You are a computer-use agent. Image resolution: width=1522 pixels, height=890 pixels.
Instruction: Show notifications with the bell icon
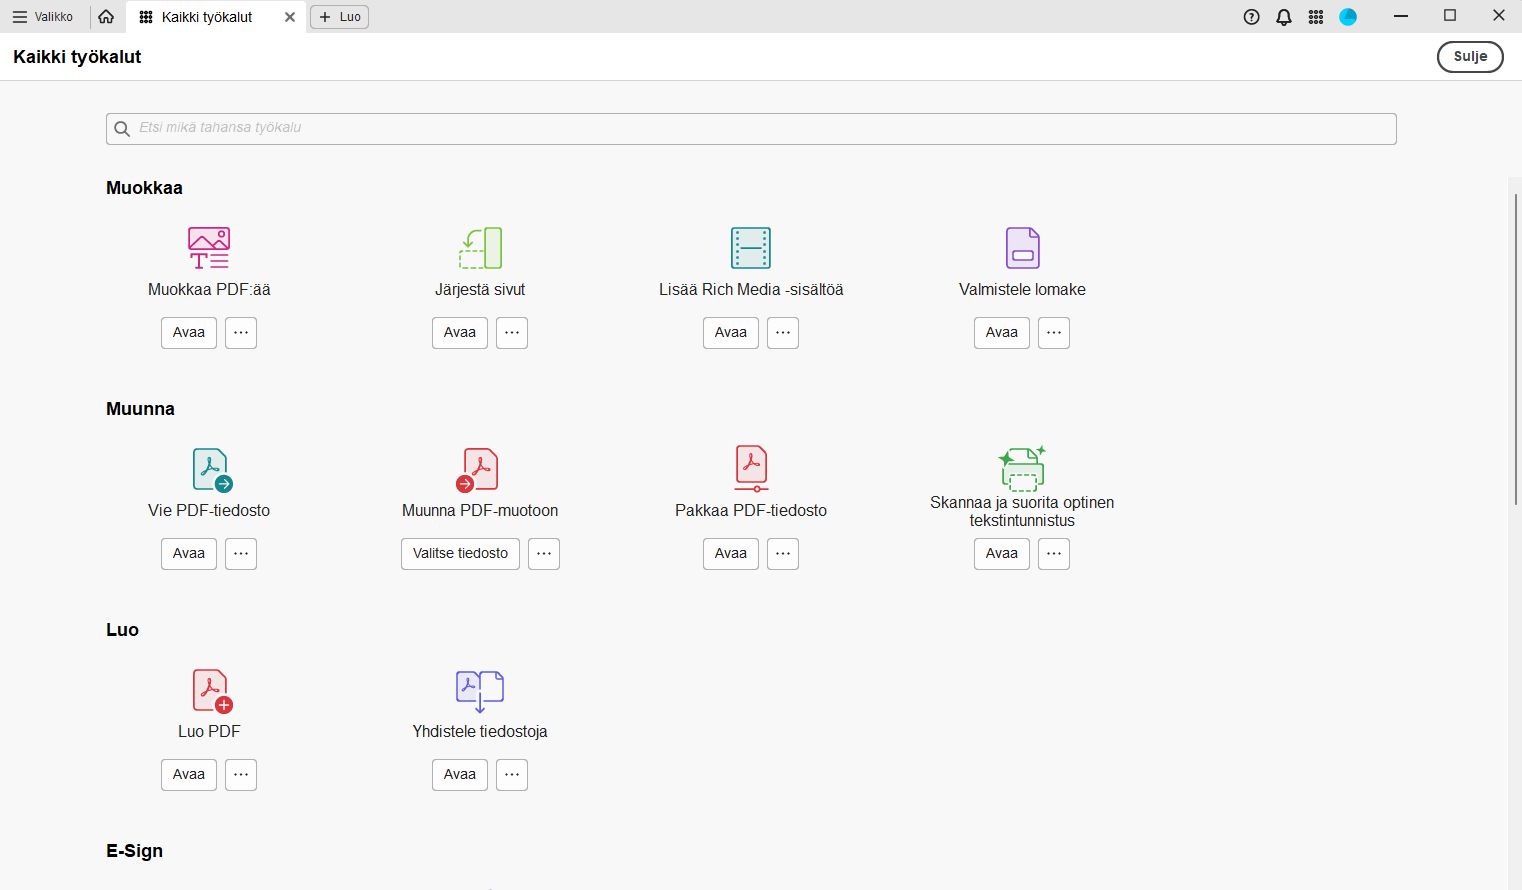click(1284, 17)
